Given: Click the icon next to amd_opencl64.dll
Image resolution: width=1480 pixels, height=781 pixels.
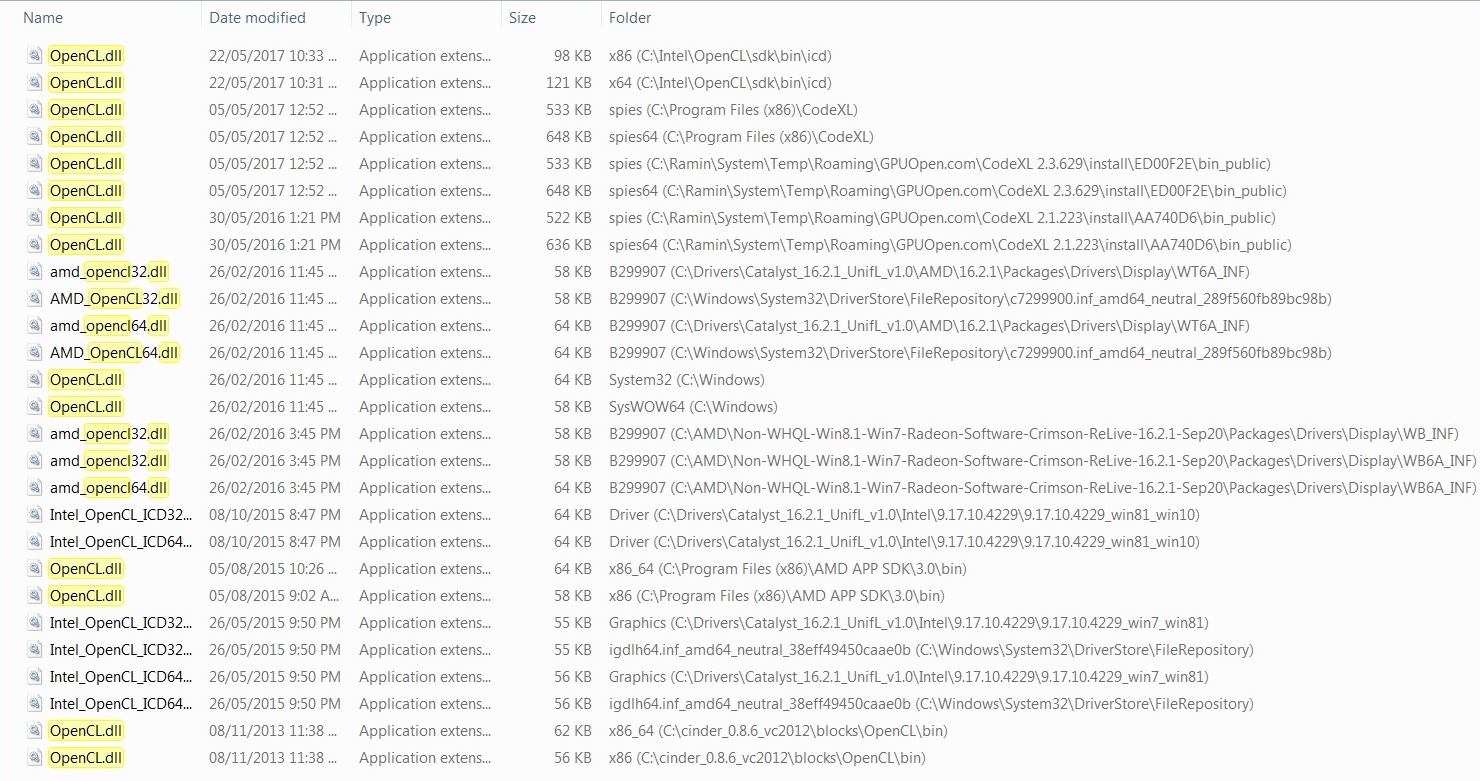Looking at the screenshot, I should pos(34,325).
